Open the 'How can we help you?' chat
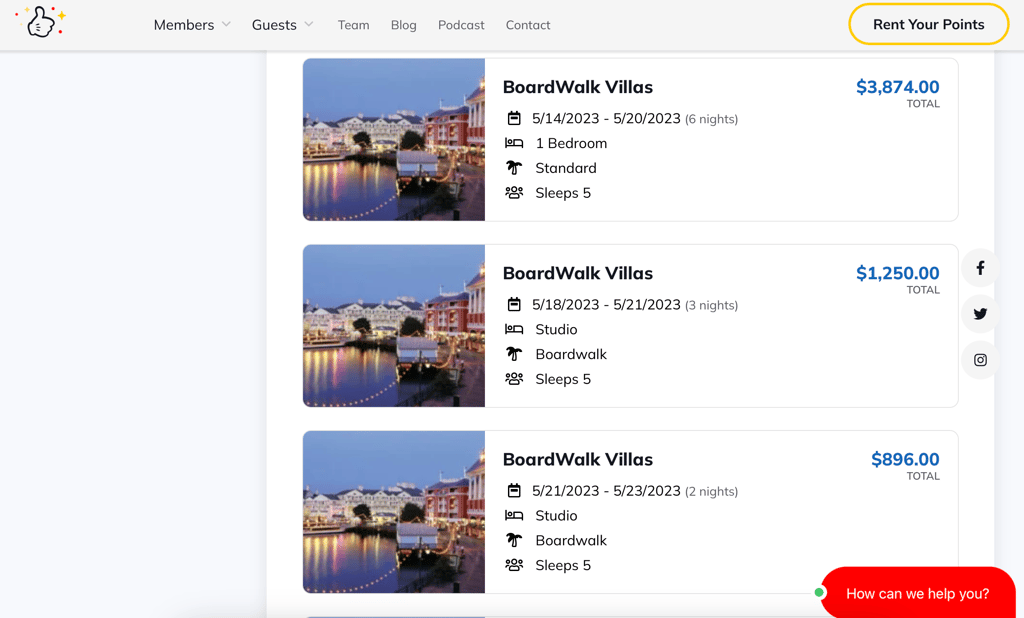 [x=917, y=593]
